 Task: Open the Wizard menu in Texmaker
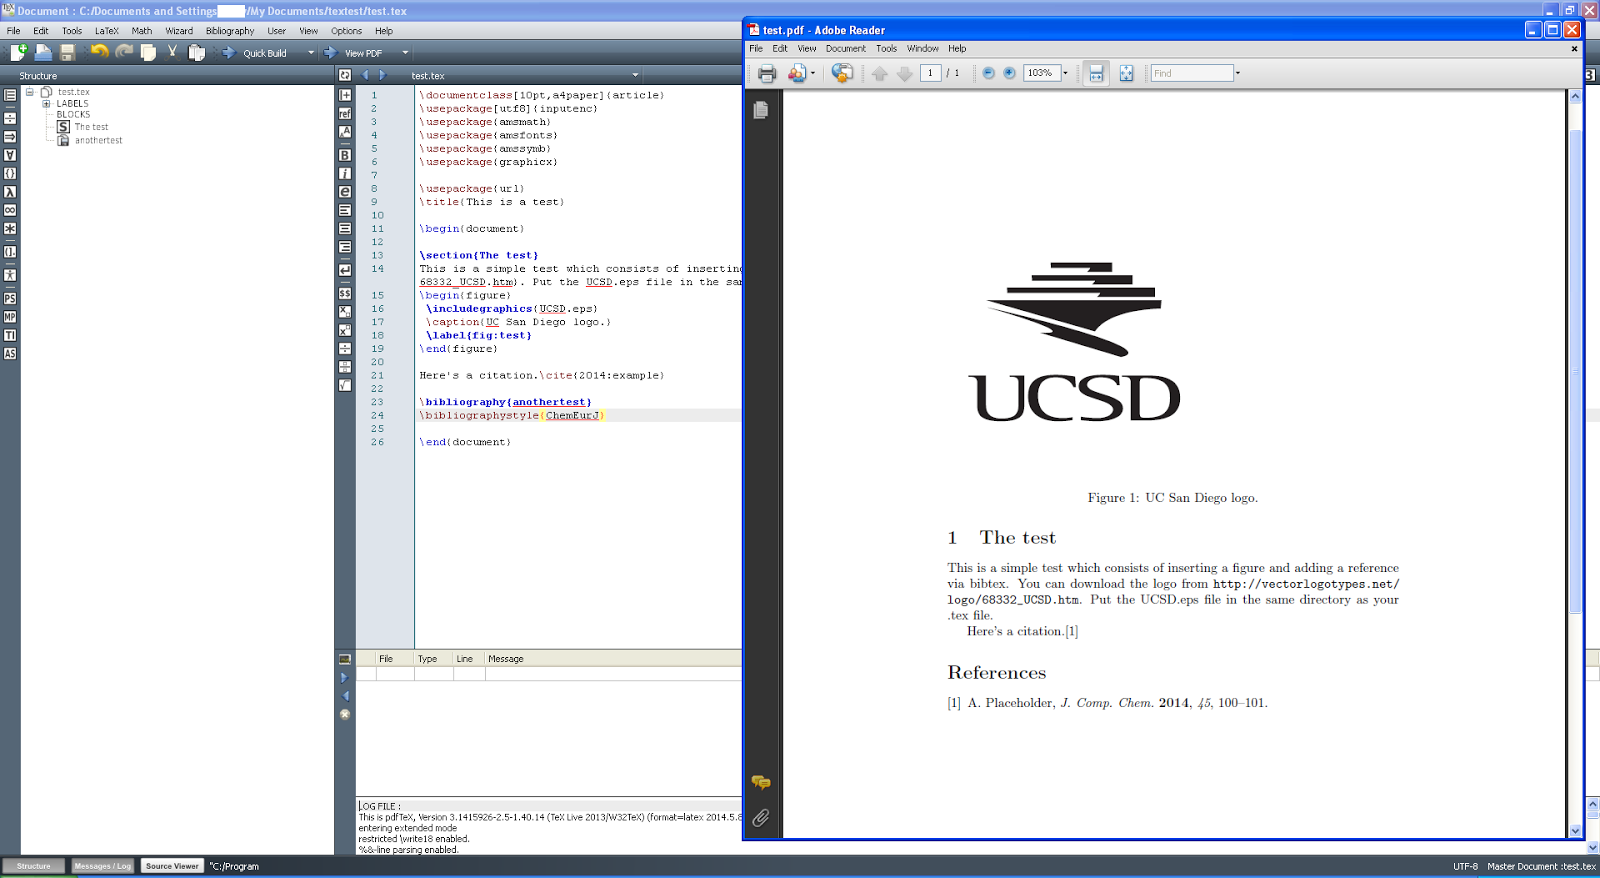pos(179,31)
